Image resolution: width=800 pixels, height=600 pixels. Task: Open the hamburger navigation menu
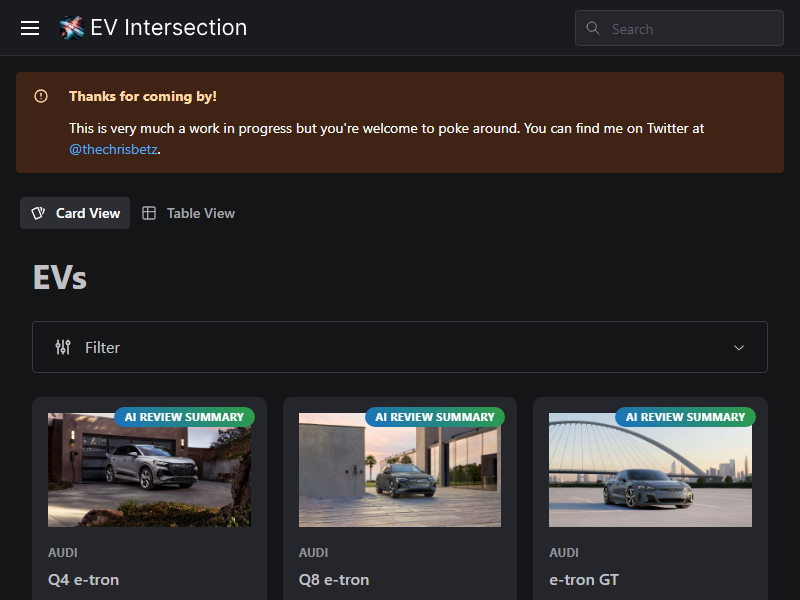(30, 28)
